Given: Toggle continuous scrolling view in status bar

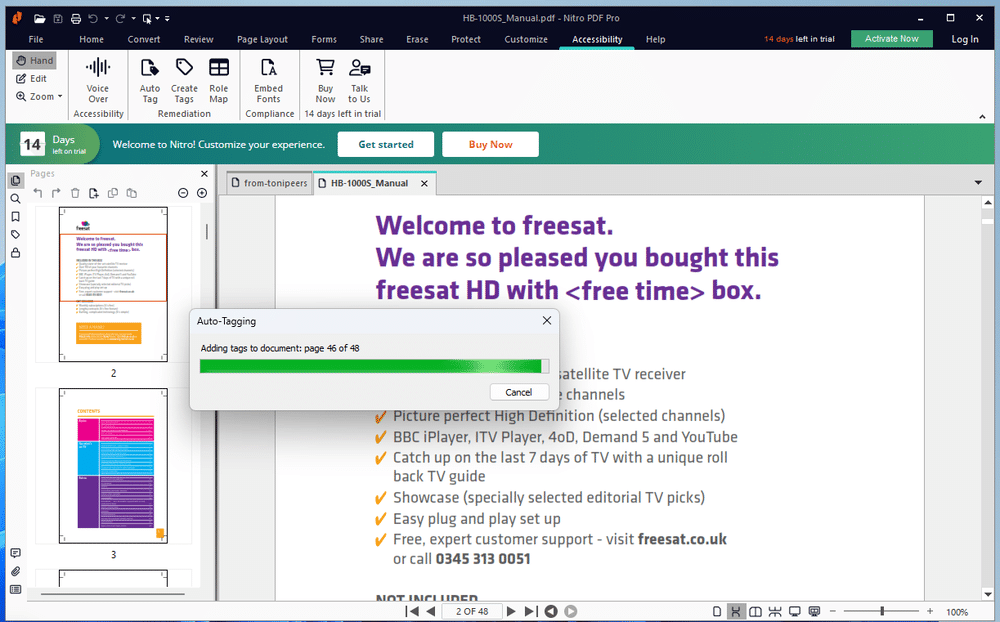Looking at the screenshot, I should tap(737, 610).
